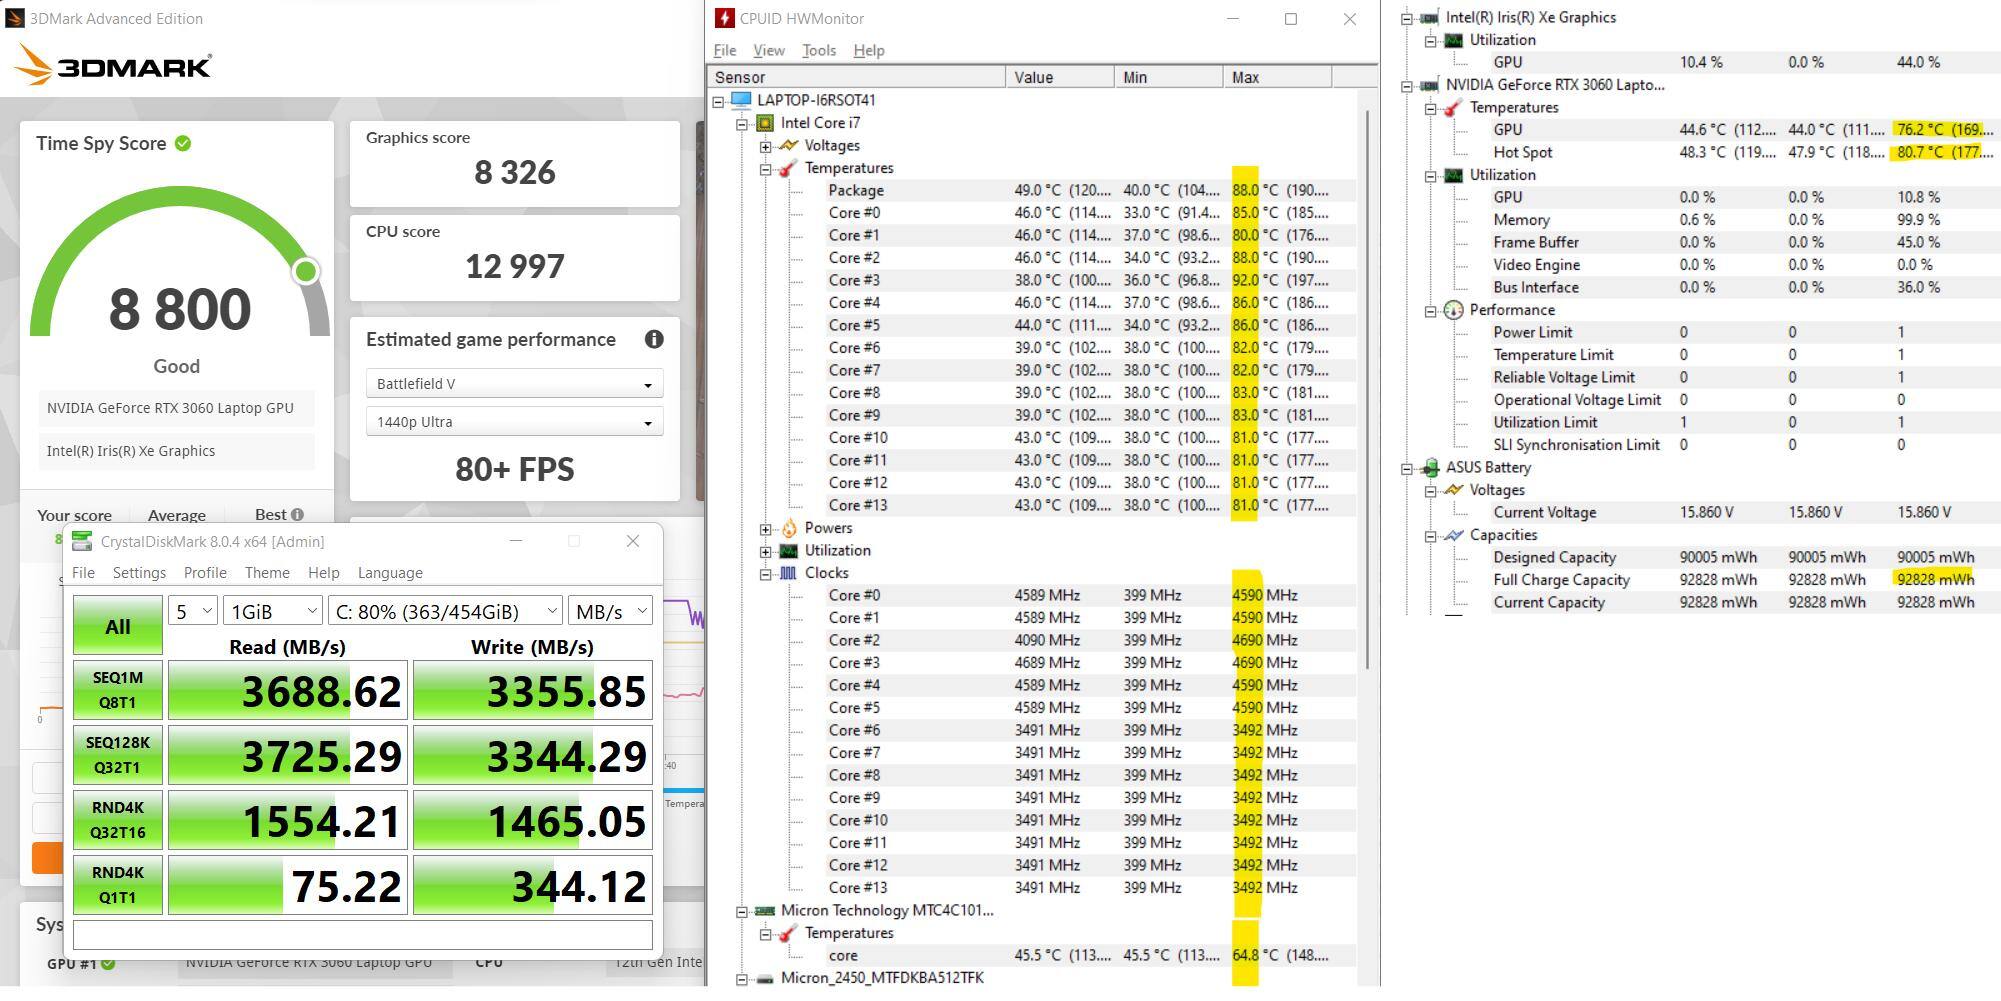Collapse the Clocks tree node
This screenshot has width=2001, height=1001.
pos(766,574)
